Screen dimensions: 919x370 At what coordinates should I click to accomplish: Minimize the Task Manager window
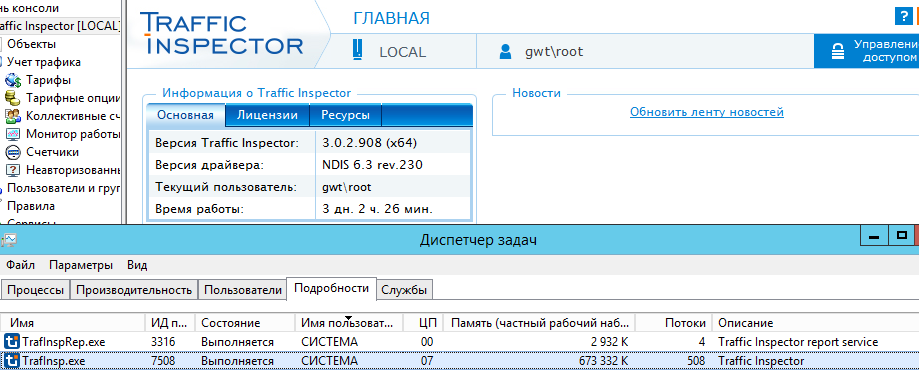(874, 237)
